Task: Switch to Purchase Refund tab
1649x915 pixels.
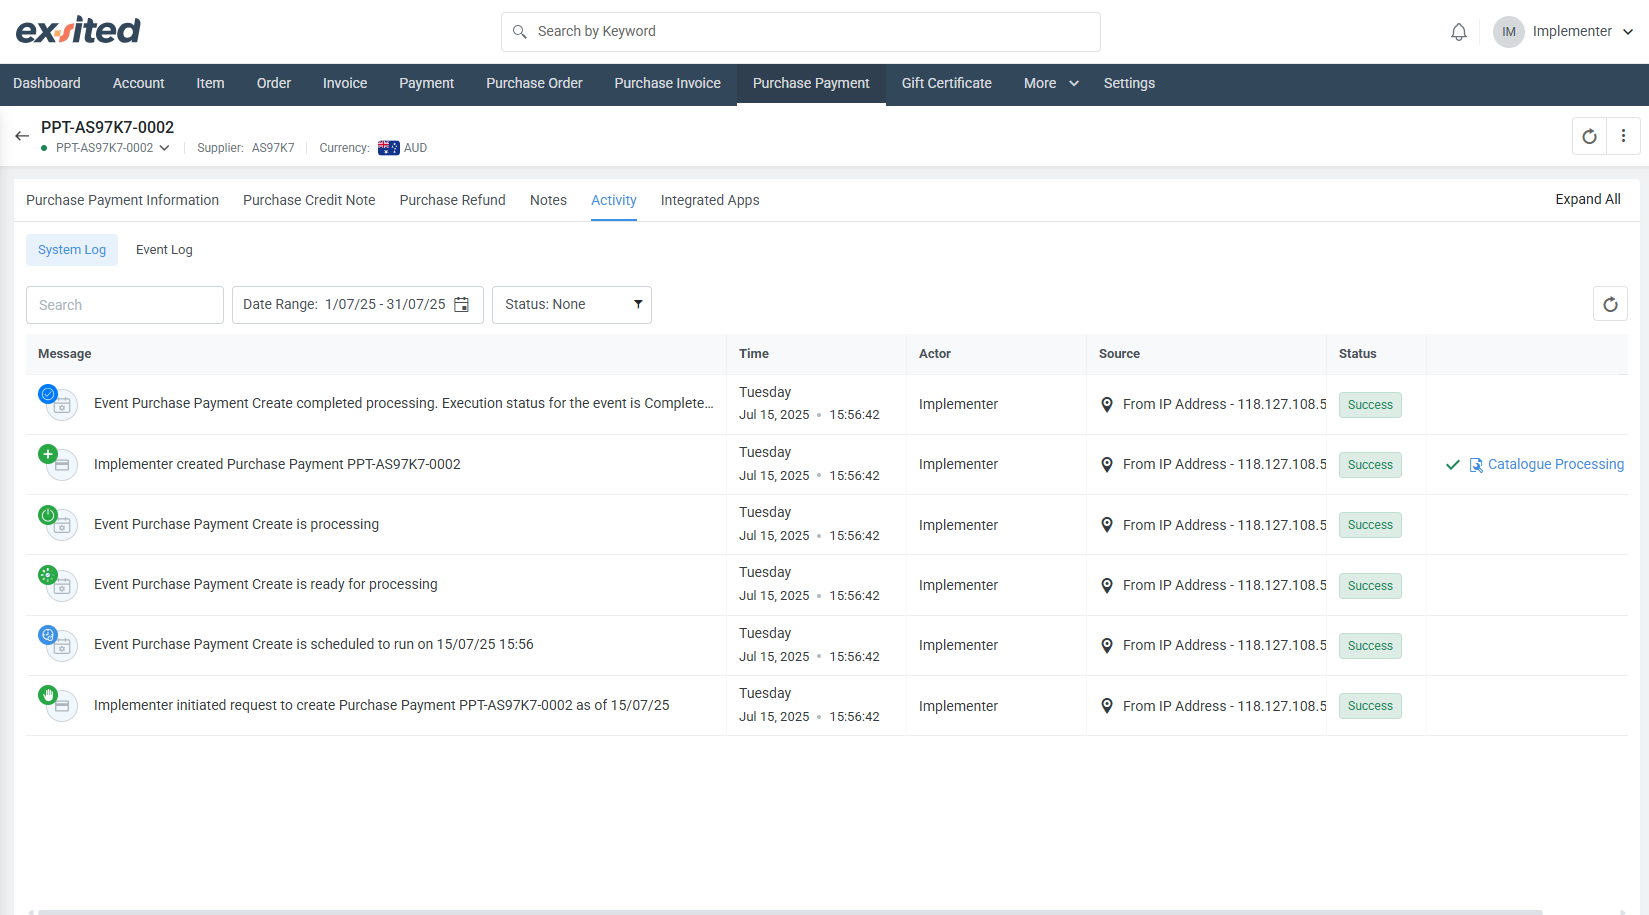Action: tap(453, 200)
